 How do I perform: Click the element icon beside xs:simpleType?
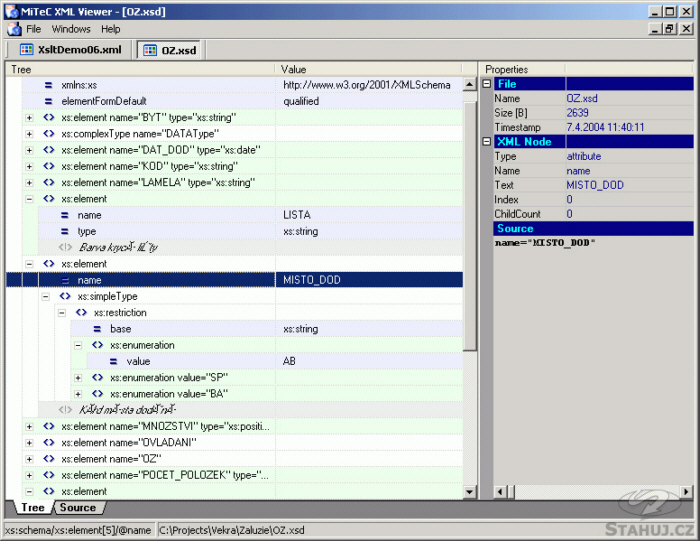65,296
